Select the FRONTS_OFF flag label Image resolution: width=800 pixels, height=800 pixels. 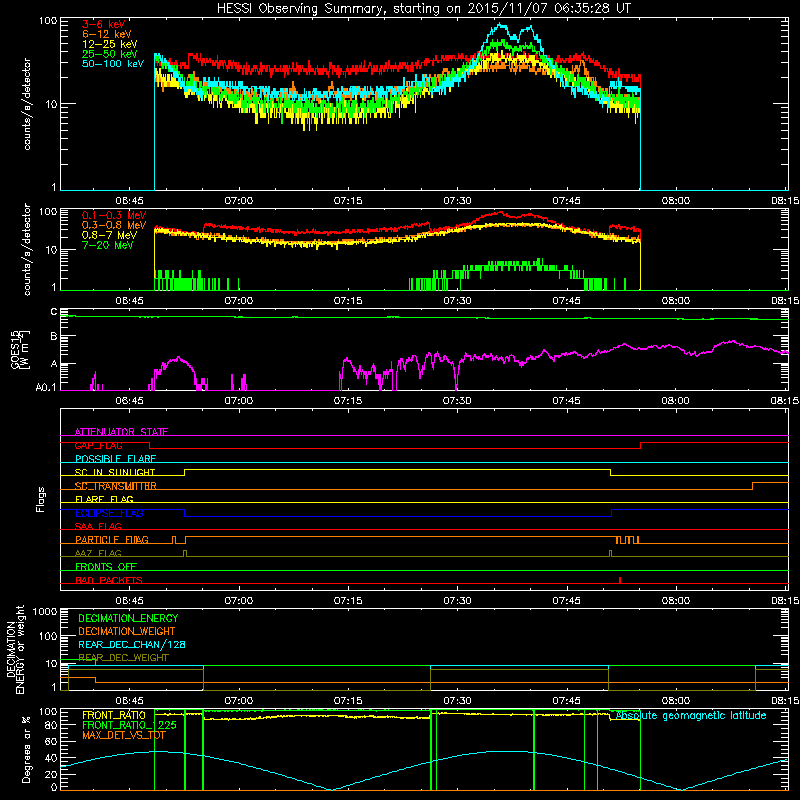click(106, 566)
